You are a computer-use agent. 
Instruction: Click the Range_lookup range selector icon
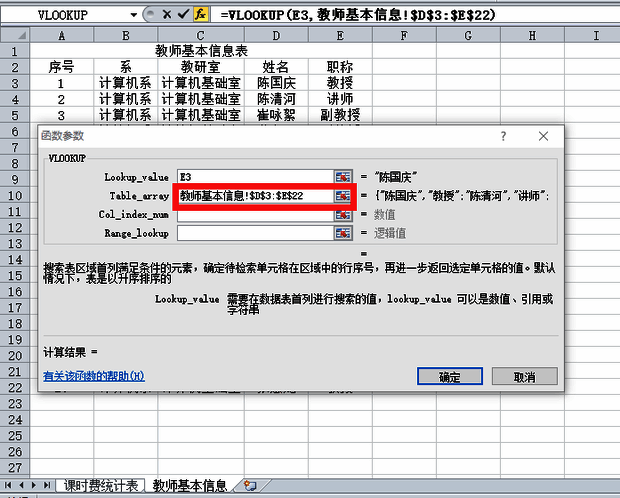pyautogui.click(x=343, y=233)
